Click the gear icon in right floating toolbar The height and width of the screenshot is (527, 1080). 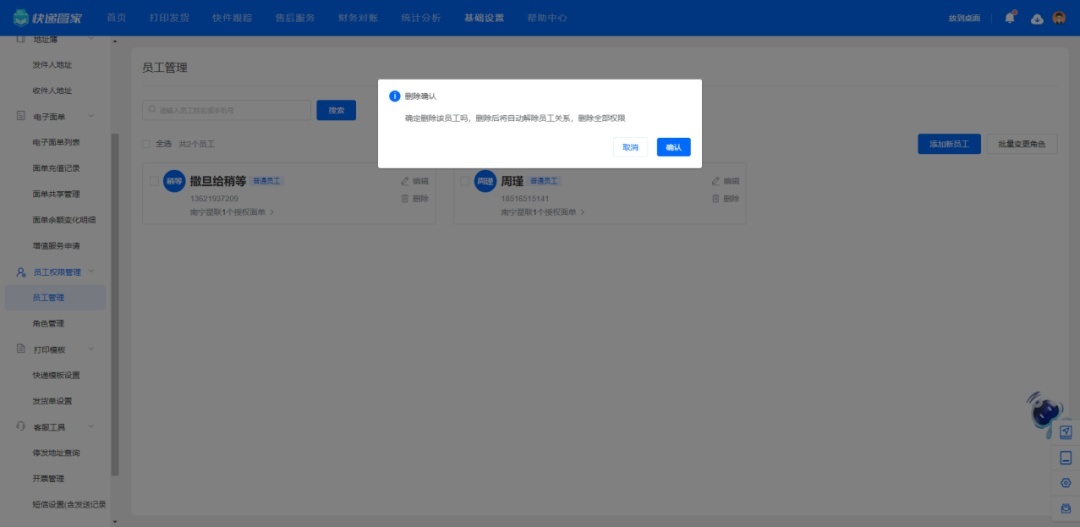pyautogui.click(x=1066, y=483)
